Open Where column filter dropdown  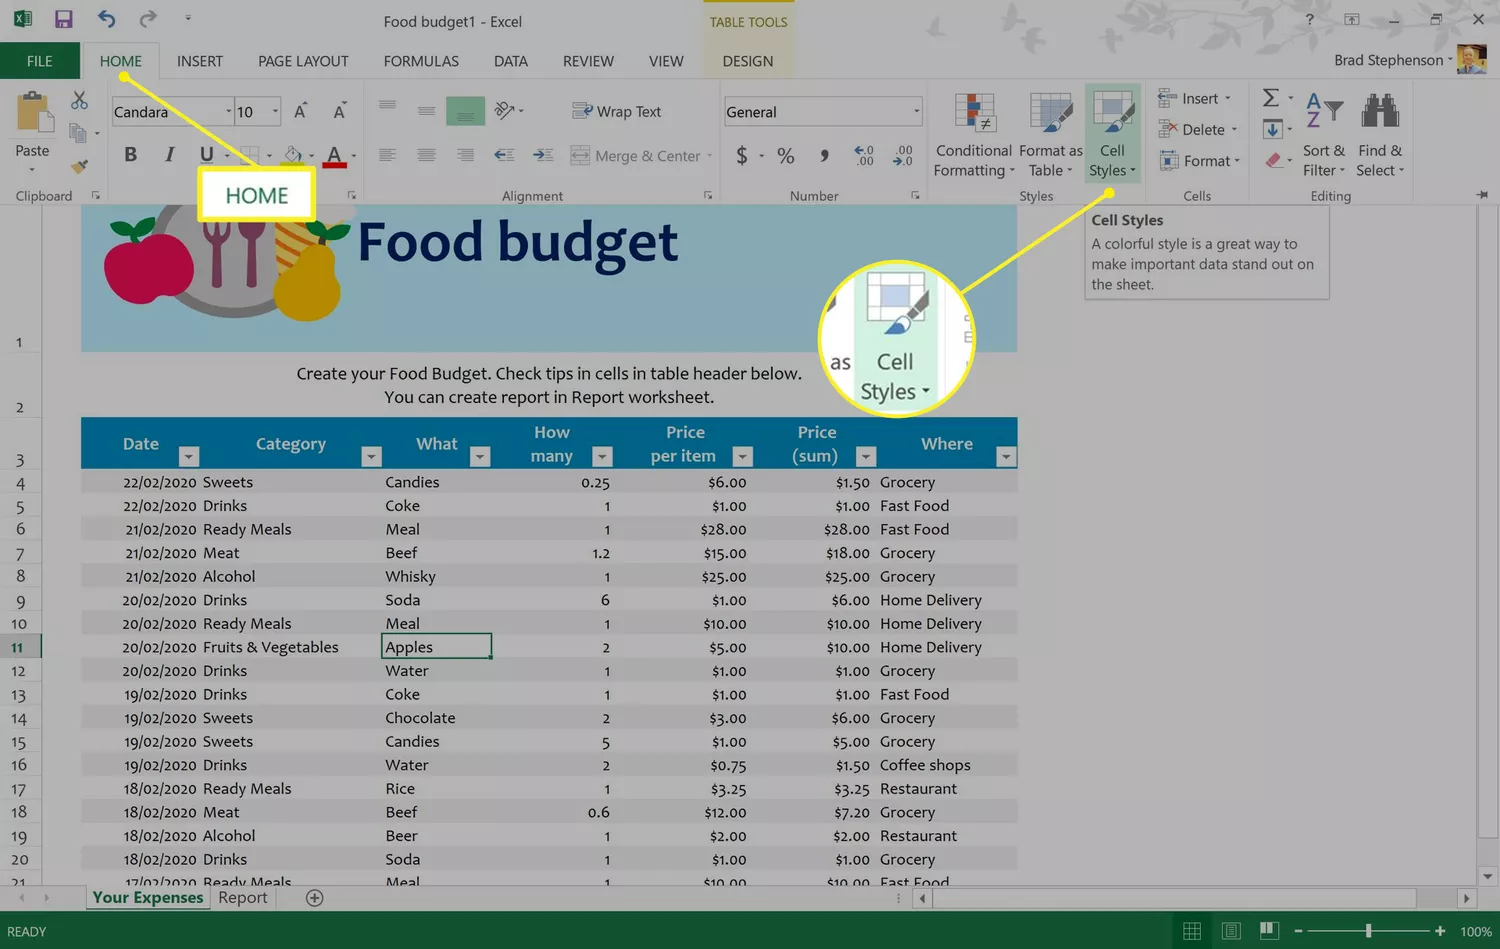pos(1006,456)
